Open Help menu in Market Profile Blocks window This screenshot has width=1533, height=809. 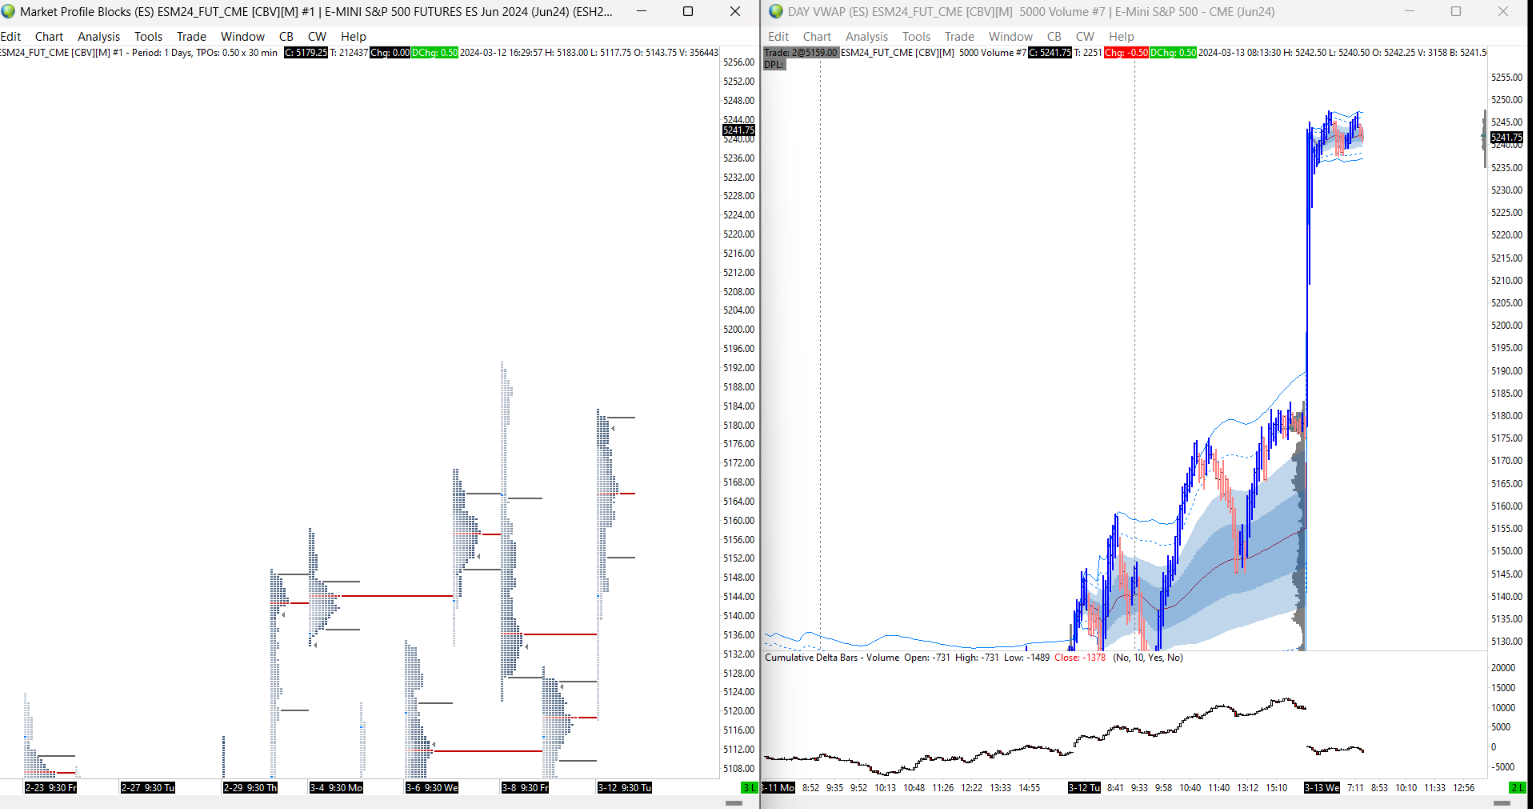click(x=353, y=37)
